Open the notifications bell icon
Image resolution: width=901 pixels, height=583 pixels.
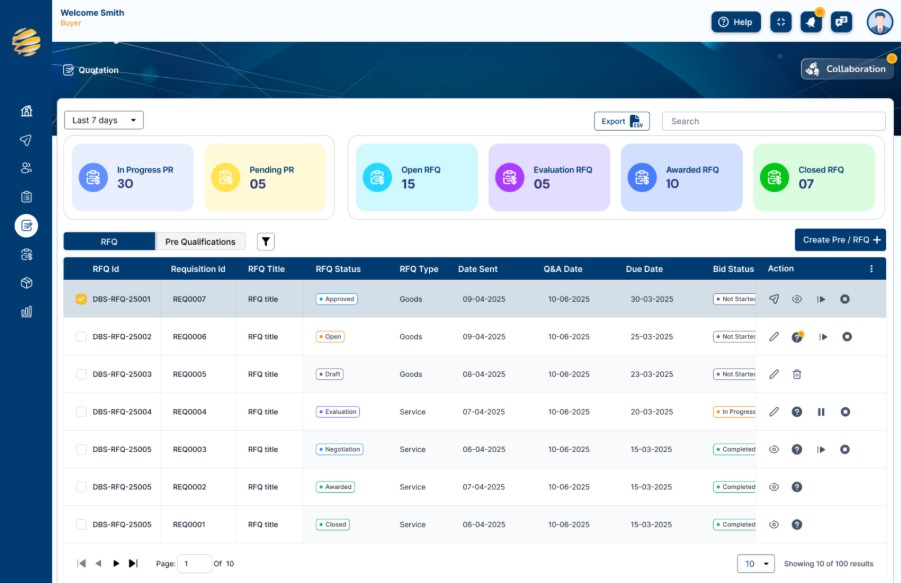pyautogui.click(x=811, y=22)
